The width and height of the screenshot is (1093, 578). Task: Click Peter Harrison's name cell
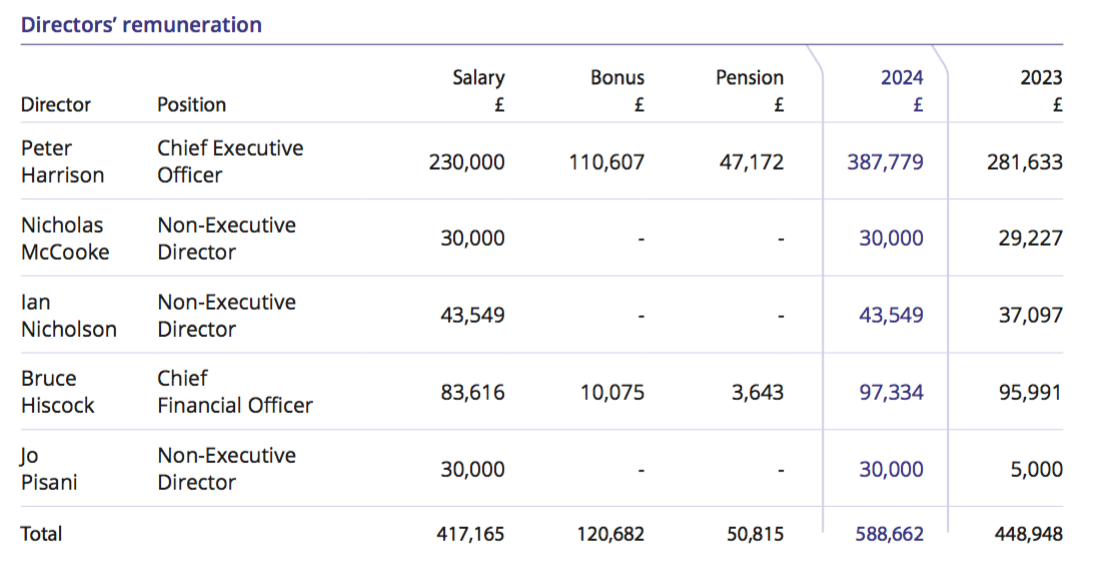[x=62, y=162]
